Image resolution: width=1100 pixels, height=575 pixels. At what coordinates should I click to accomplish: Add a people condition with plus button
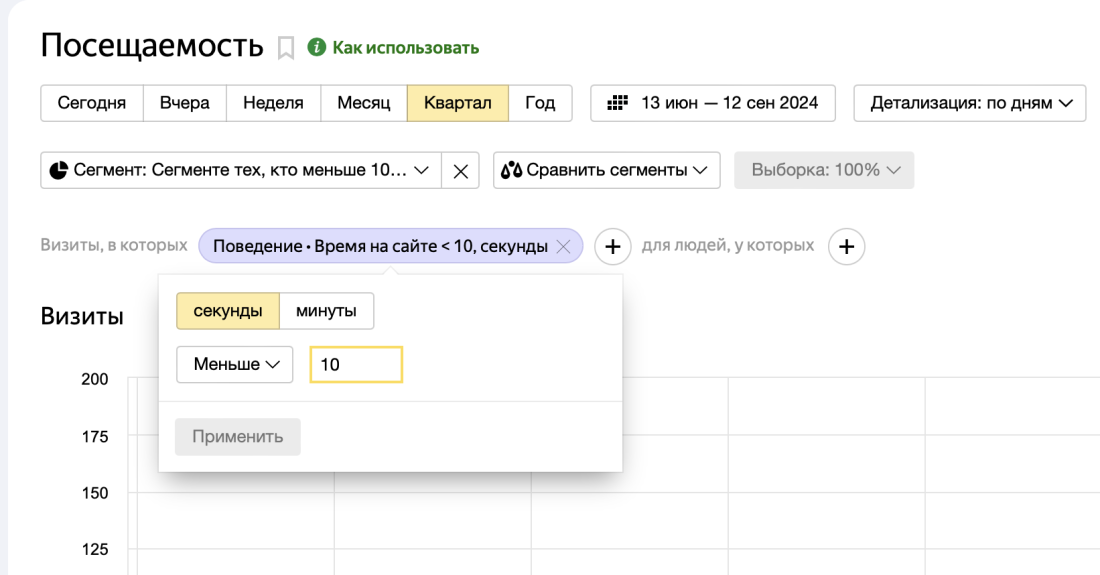846,246
